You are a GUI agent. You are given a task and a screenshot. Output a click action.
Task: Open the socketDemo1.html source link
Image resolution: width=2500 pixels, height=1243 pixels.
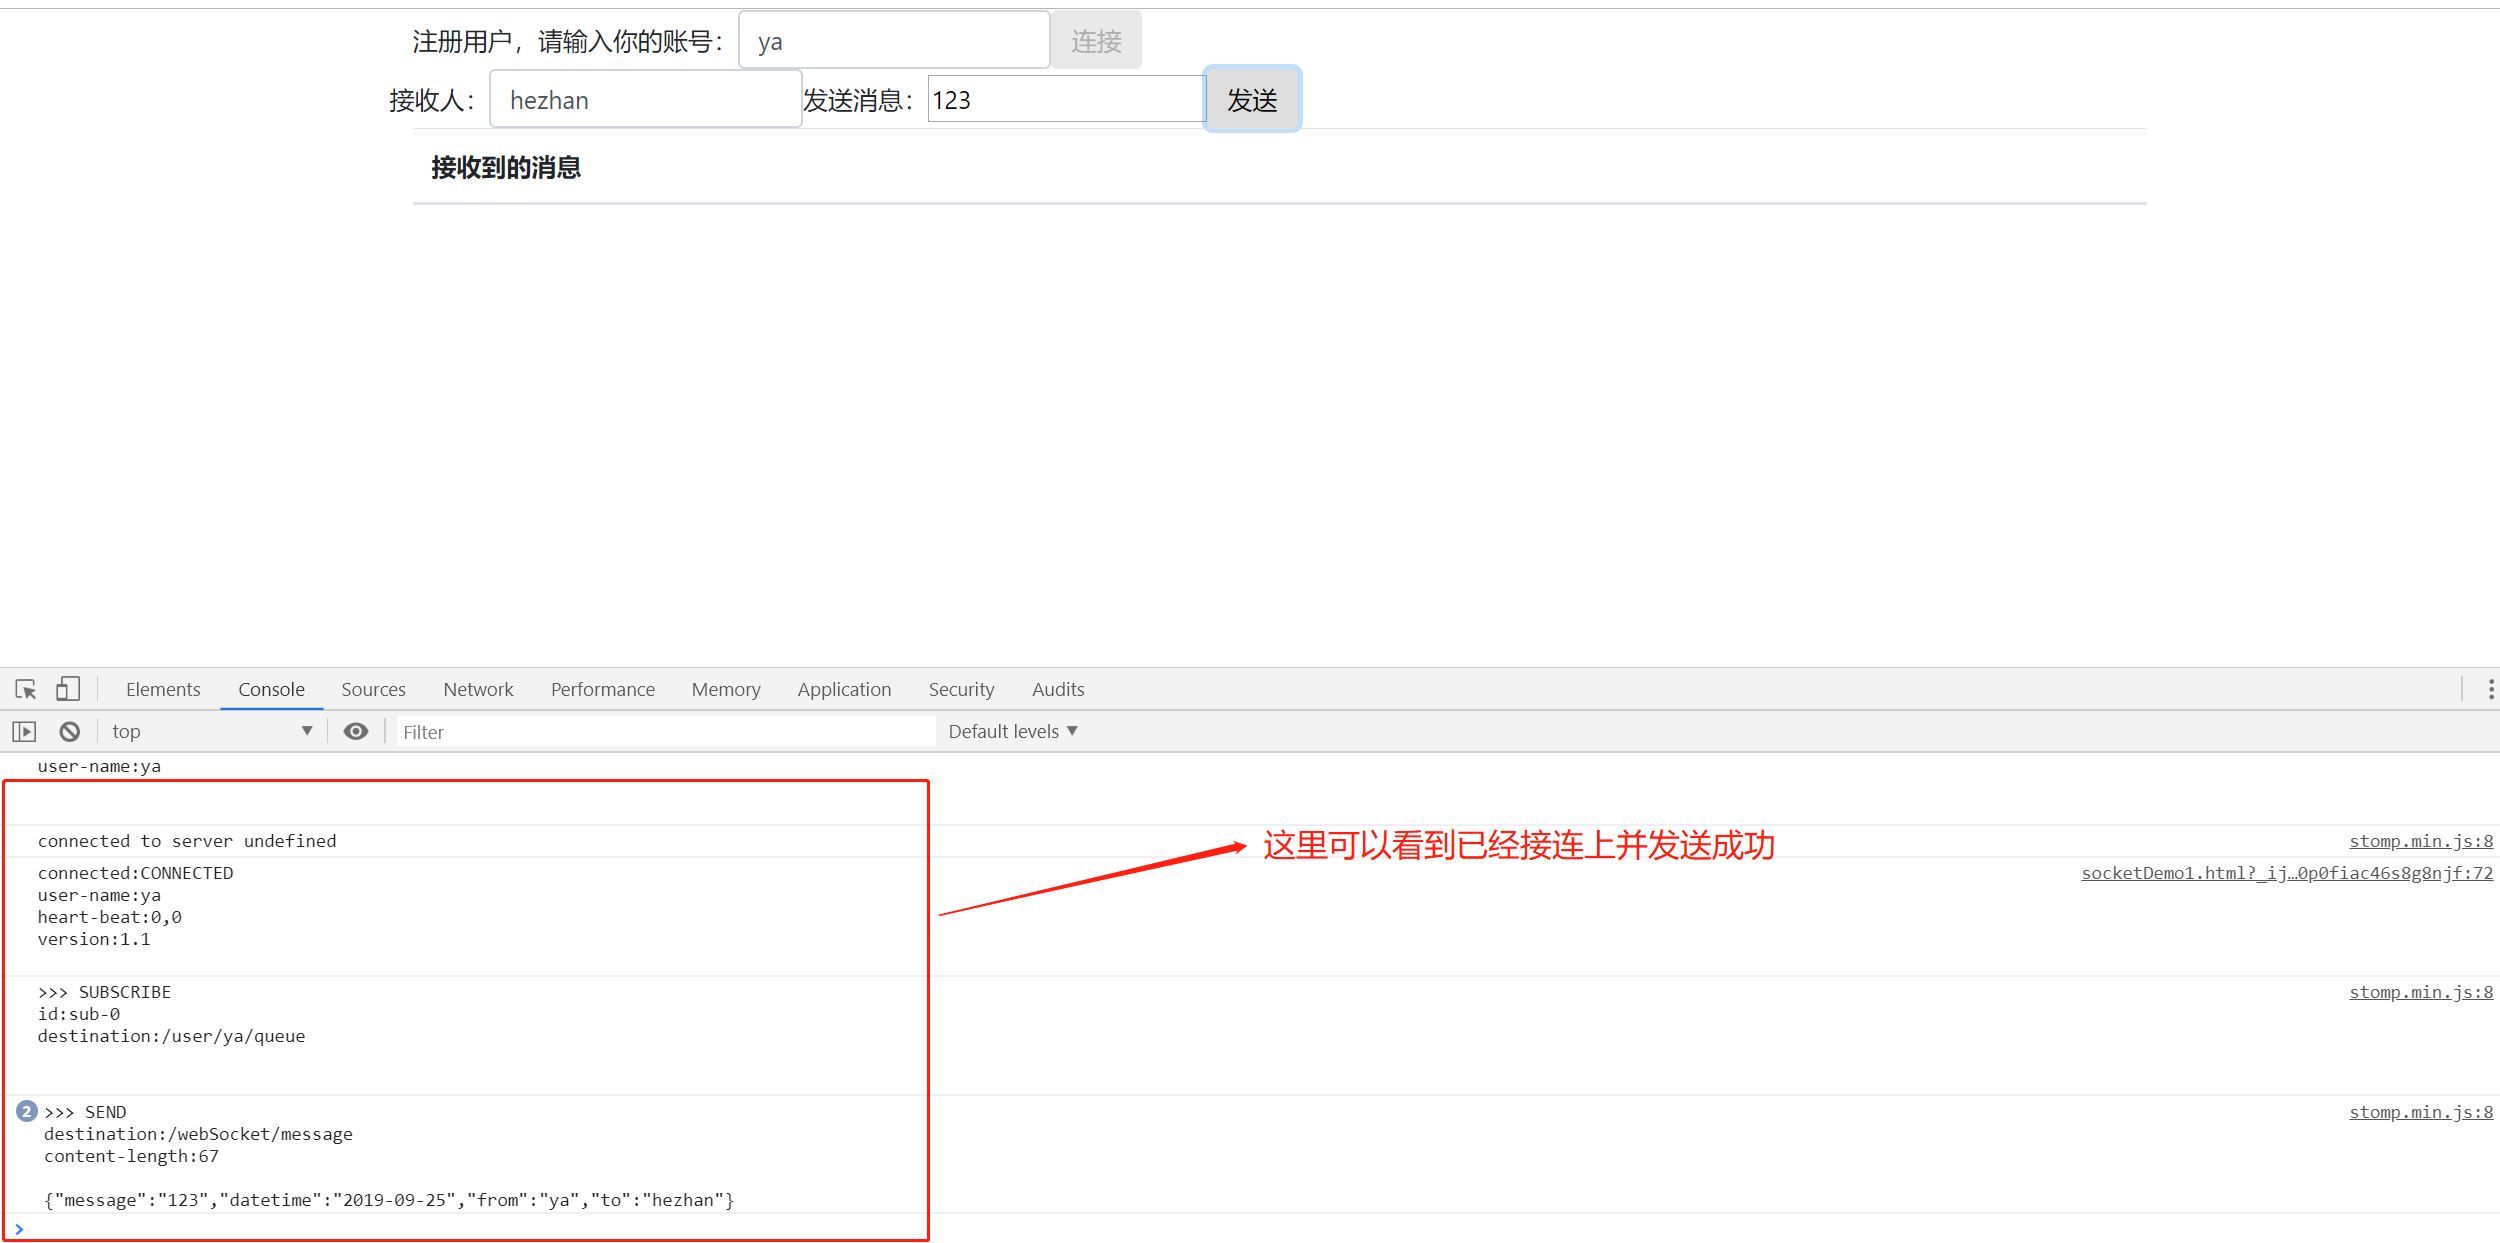click(2286, 873)
